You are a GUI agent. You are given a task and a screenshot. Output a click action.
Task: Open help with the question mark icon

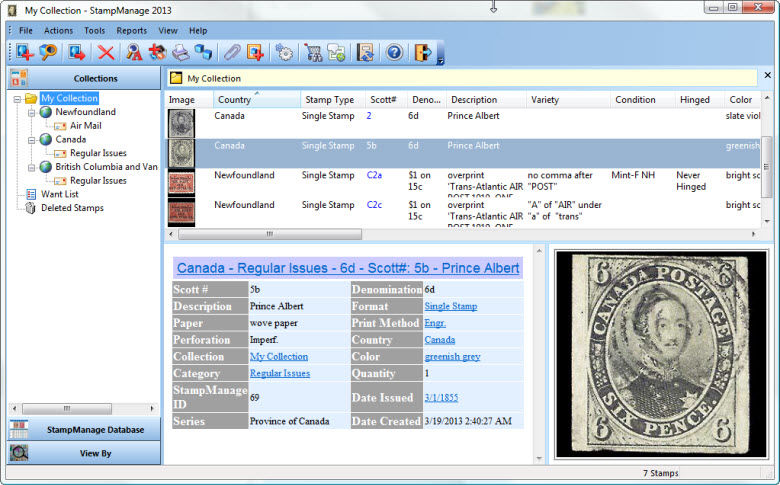(394, 52)
